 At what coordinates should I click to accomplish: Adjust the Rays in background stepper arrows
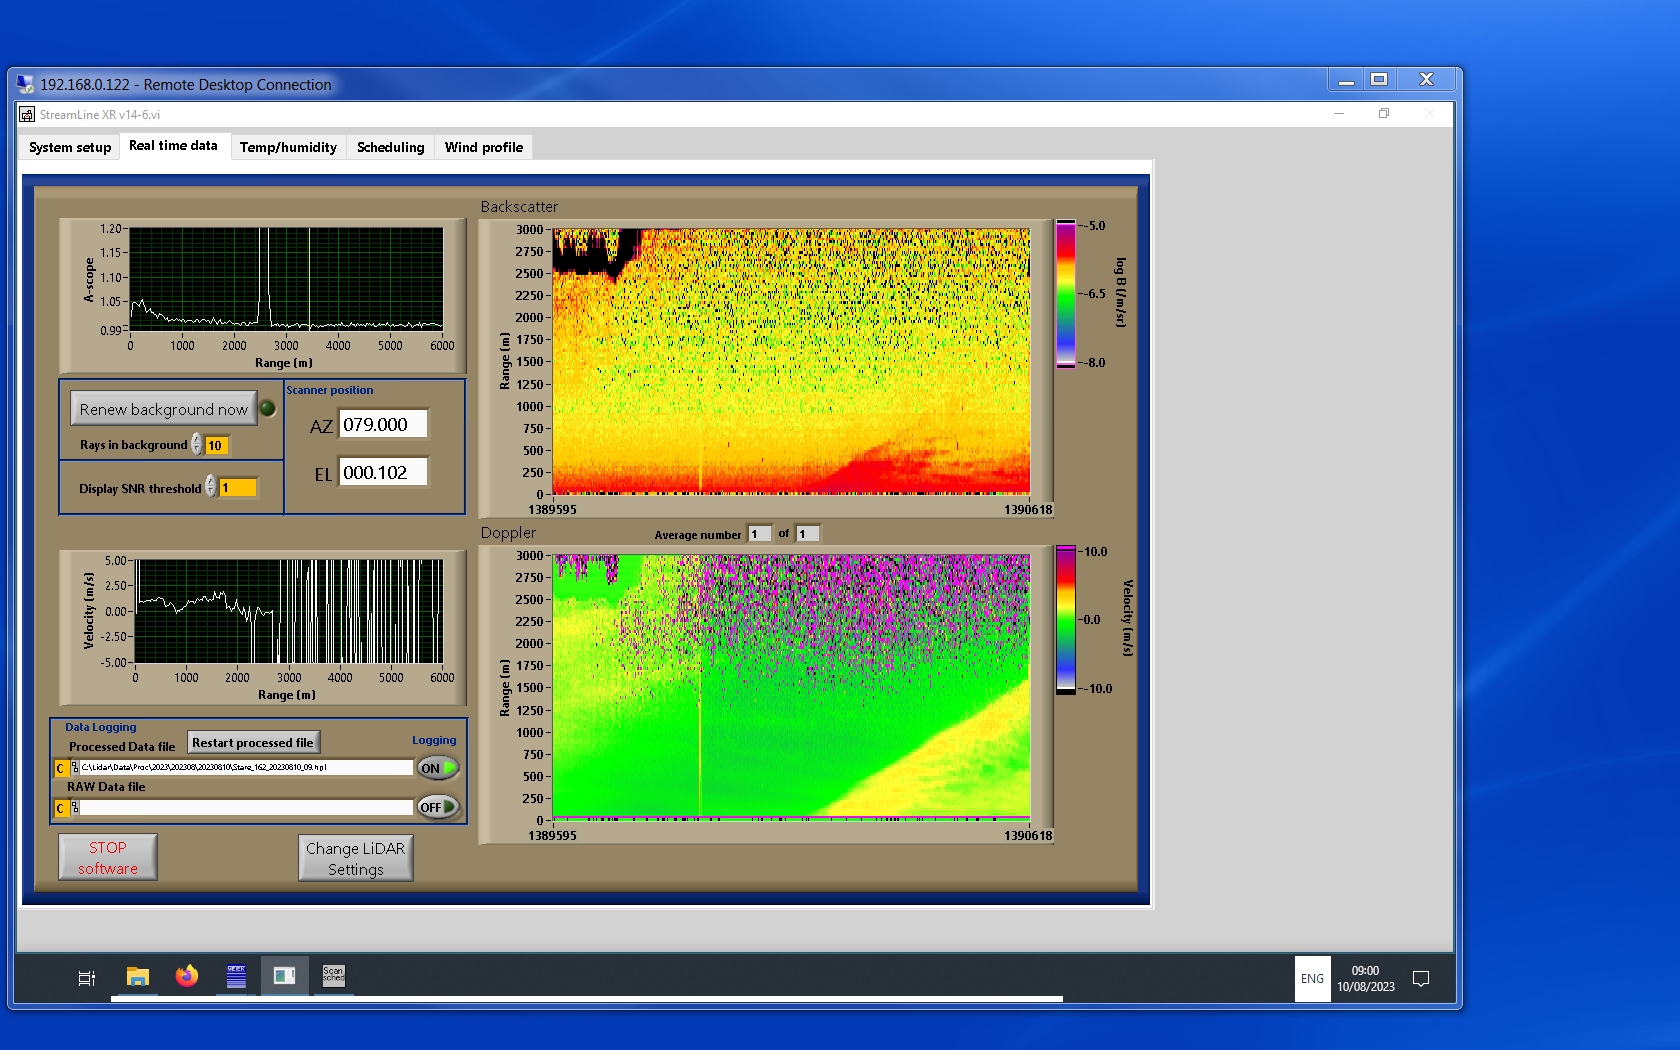(197, 445)
